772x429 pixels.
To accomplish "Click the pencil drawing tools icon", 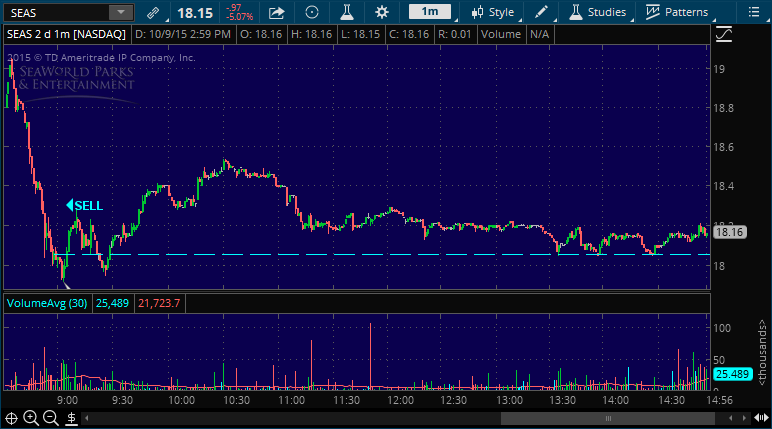I will 541,13.
